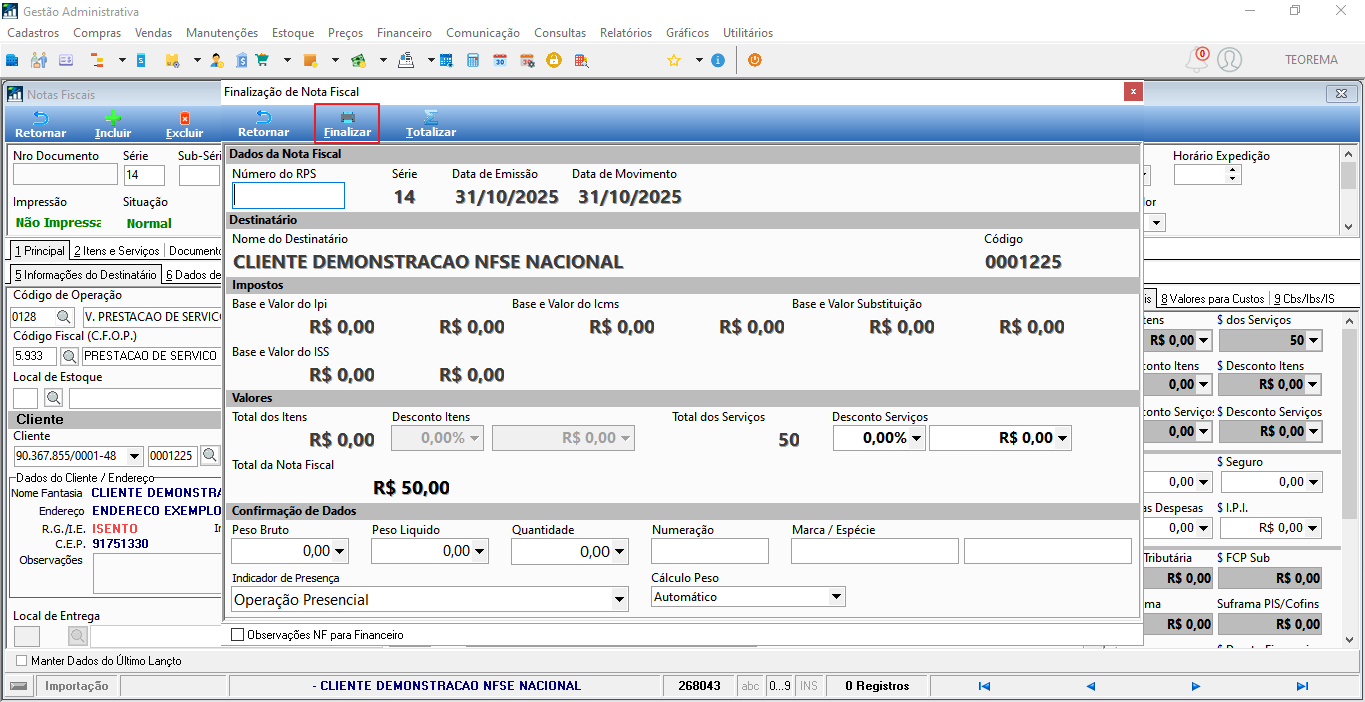Click the blue calendar grid toolbar icon
The height and width of the screenshot is (702, 1365).
point(446,60)
